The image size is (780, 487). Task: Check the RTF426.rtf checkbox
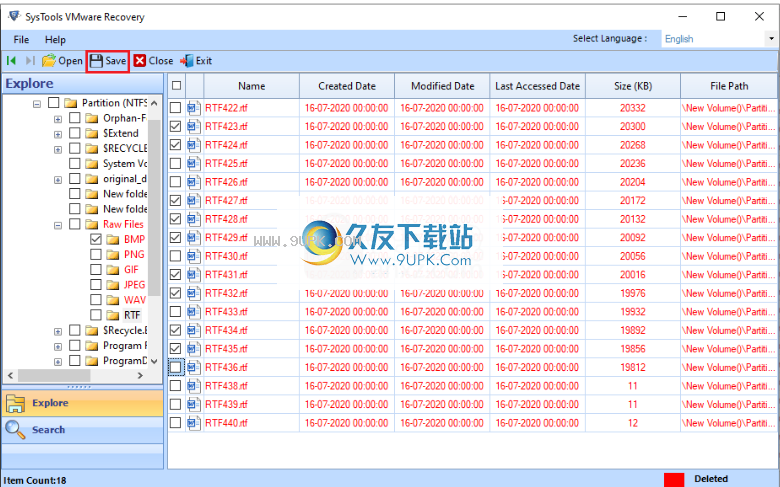click(175, 182)
